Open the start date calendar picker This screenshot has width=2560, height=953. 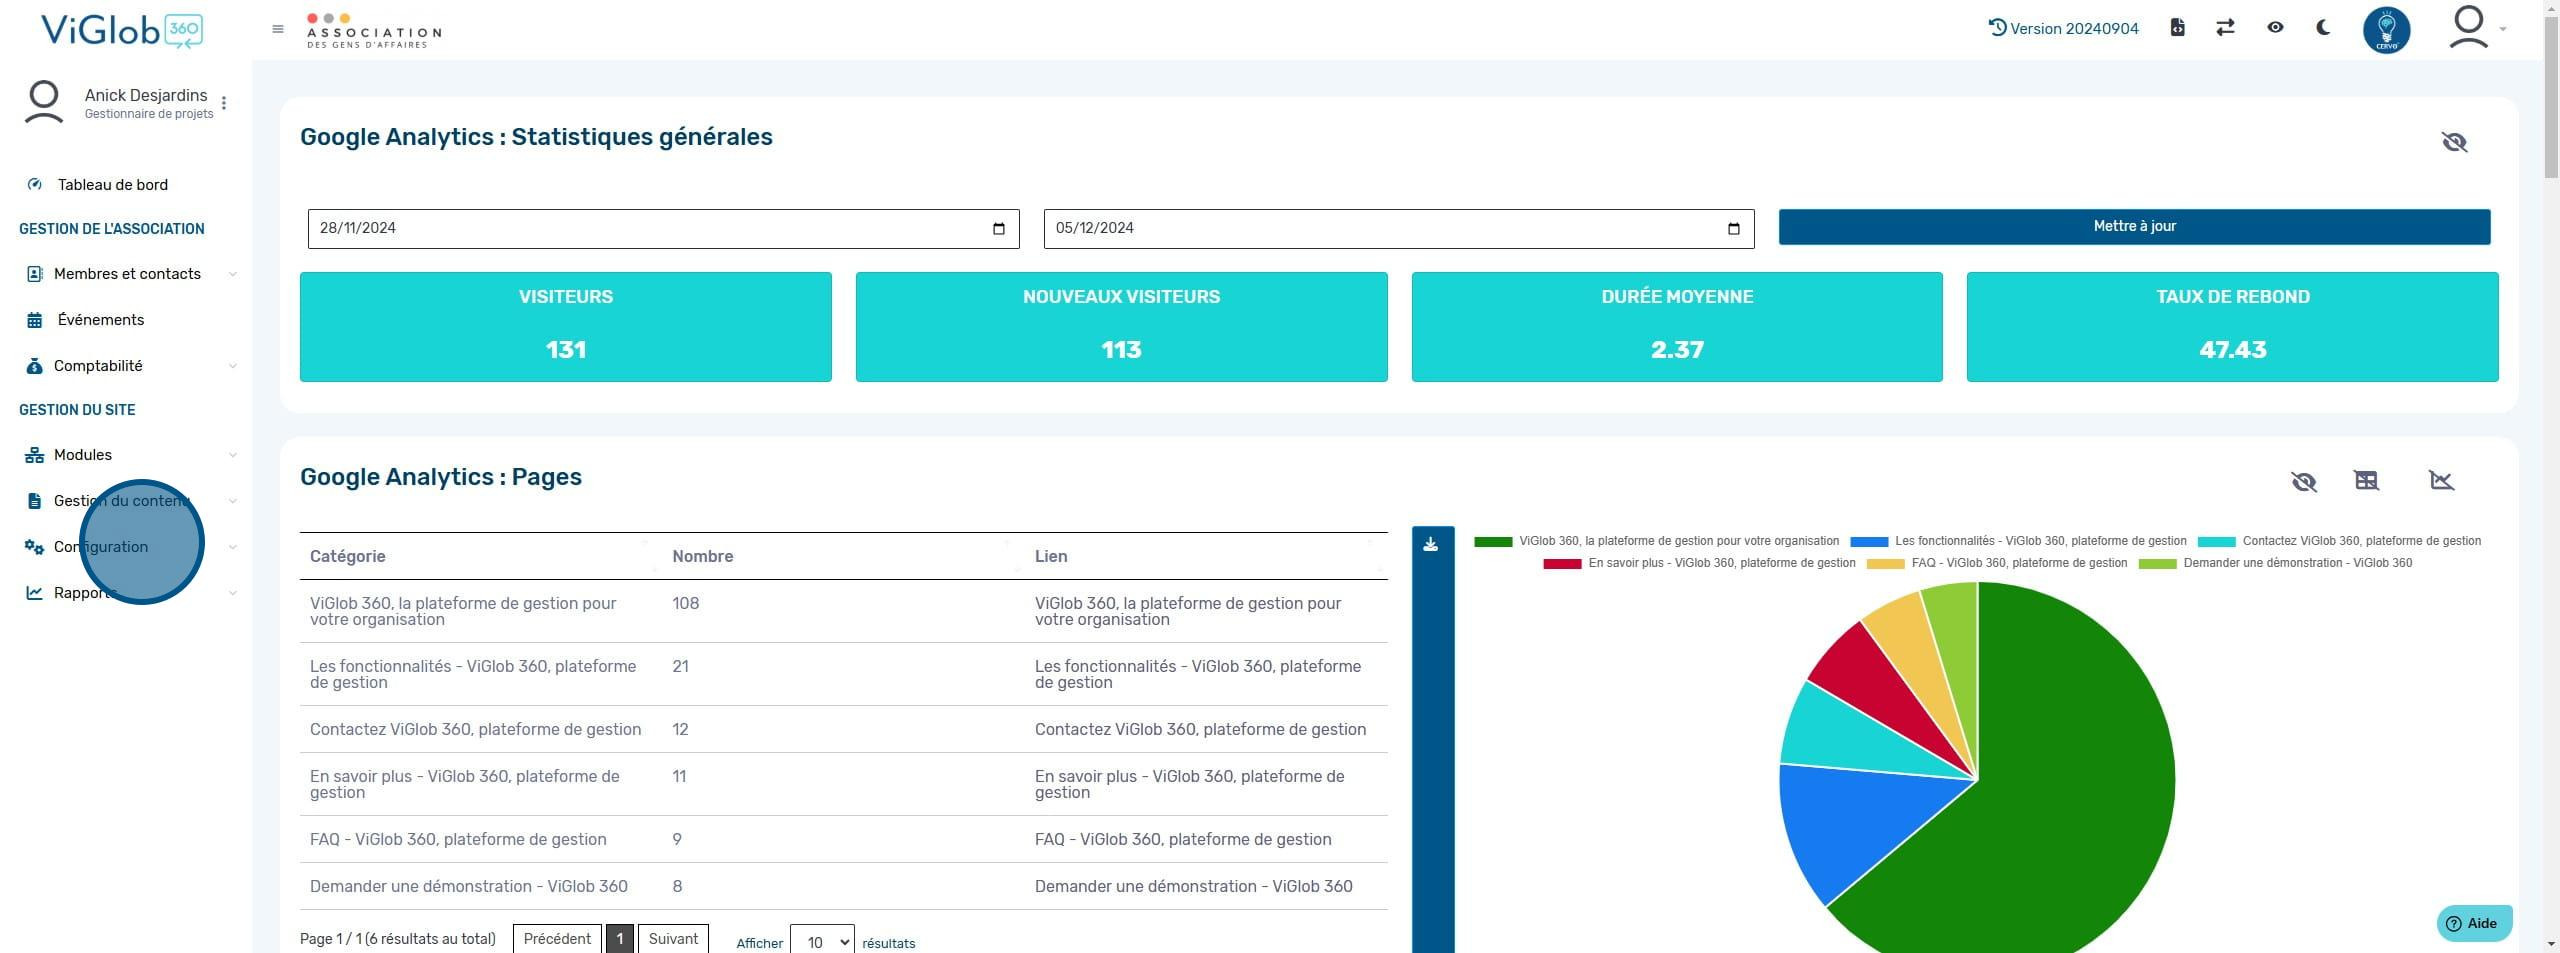coord(998,229)
